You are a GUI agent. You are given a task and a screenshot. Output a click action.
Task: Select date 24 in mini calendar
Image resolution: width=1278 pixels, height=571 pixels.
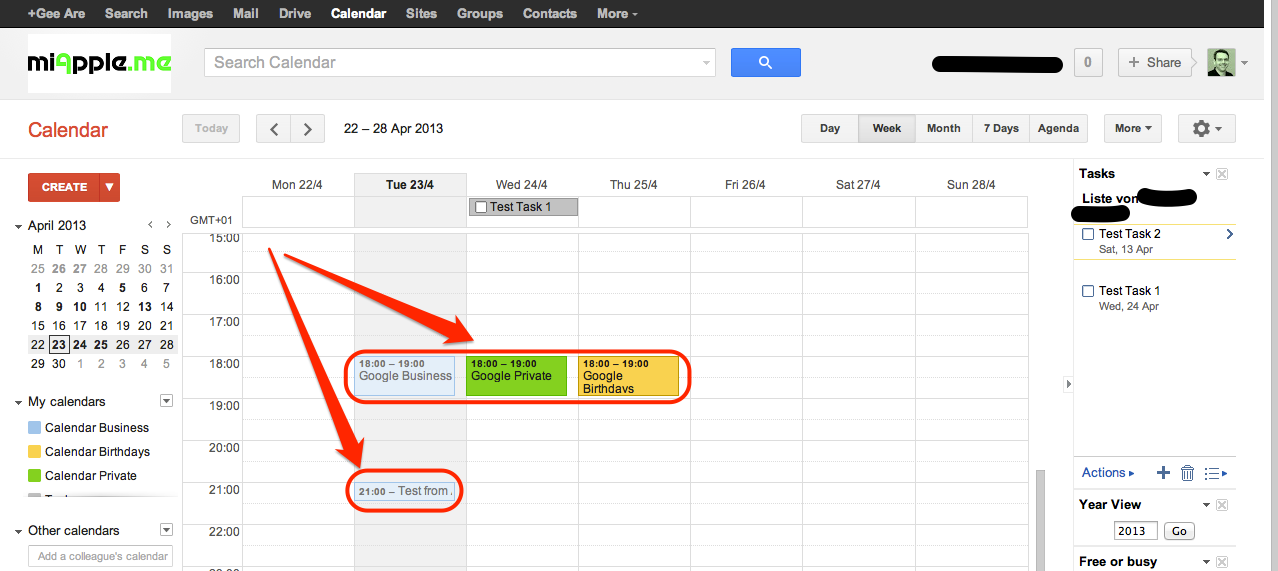coord(80,345)
